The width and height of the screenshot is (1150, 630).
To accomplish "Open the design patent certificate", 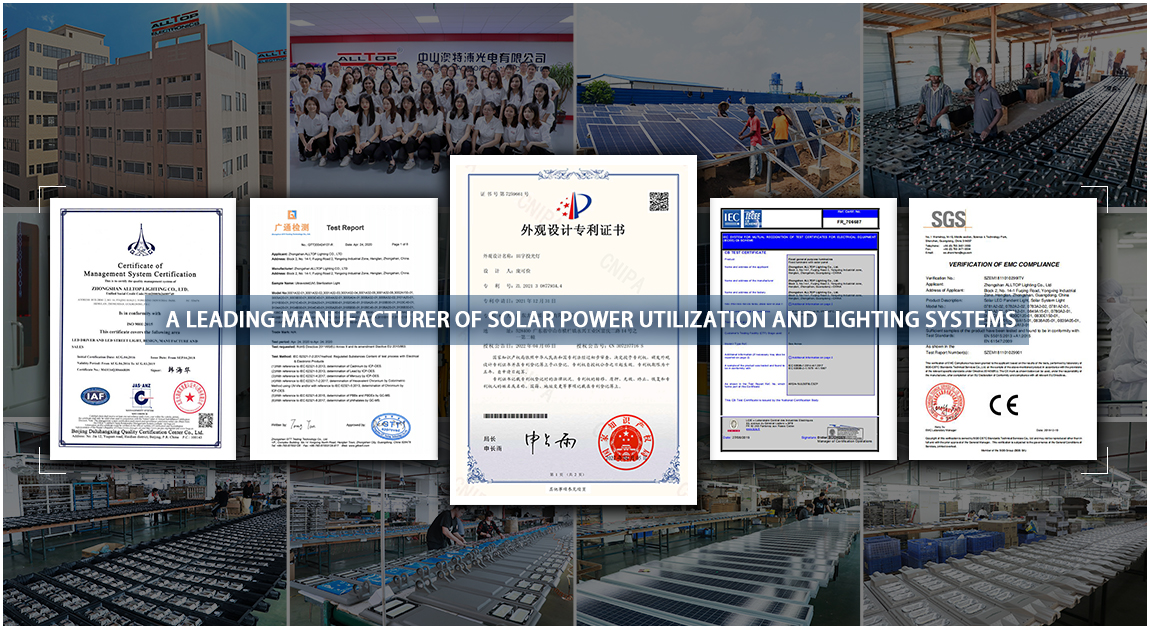I will [573, 329].
